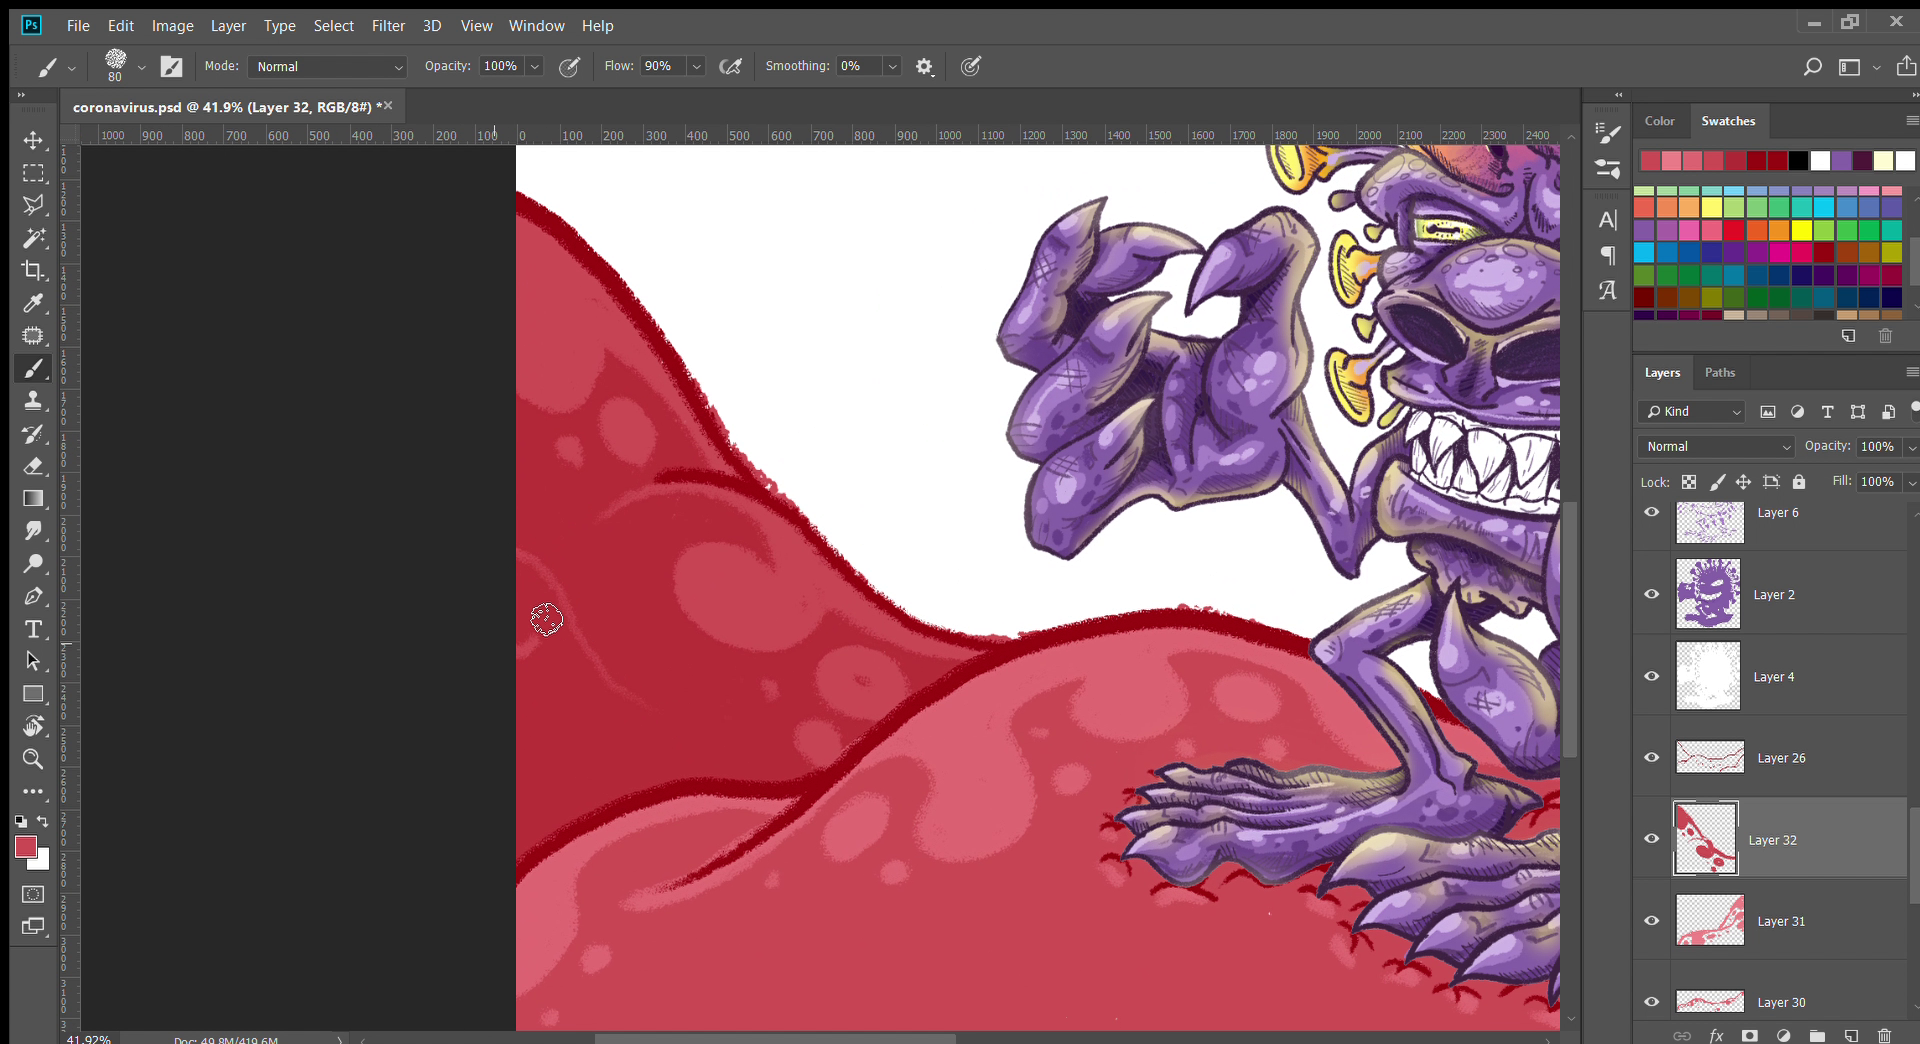Open brush smoothing options gear

tap(924, 67)
